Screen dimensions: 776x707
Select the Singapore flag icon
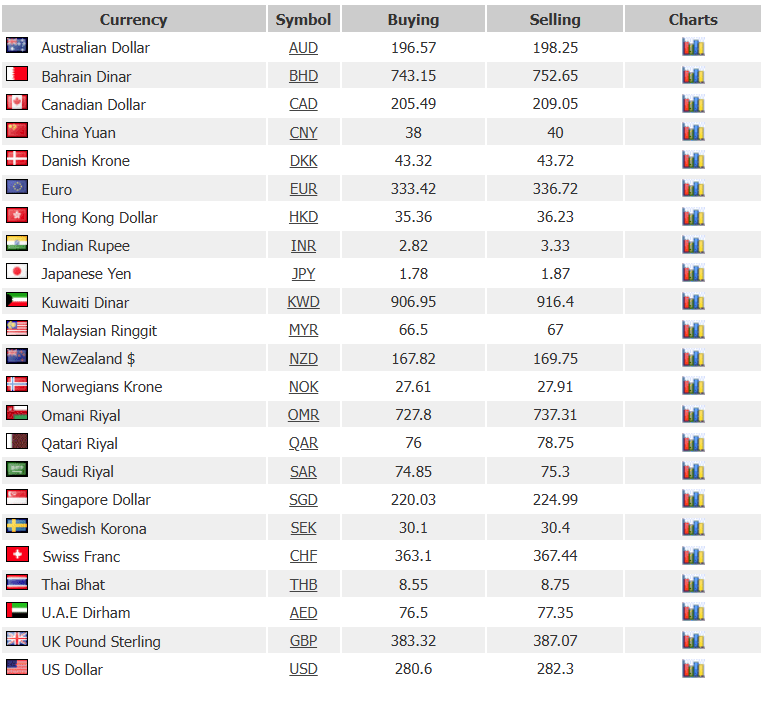[17, 497]
